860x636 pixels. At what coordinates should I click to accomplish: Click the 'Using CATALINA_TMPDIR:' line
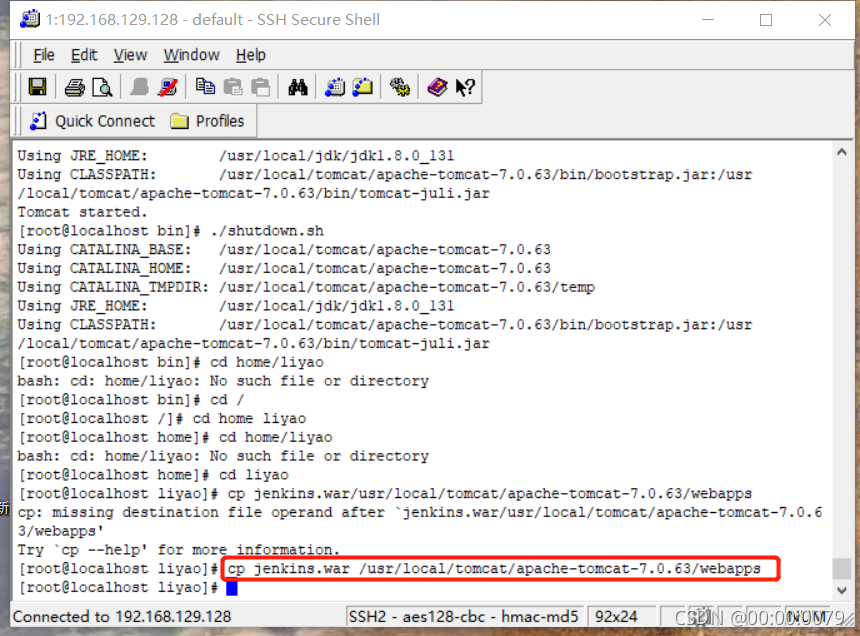pyautogui.click(x=306, y=287)
